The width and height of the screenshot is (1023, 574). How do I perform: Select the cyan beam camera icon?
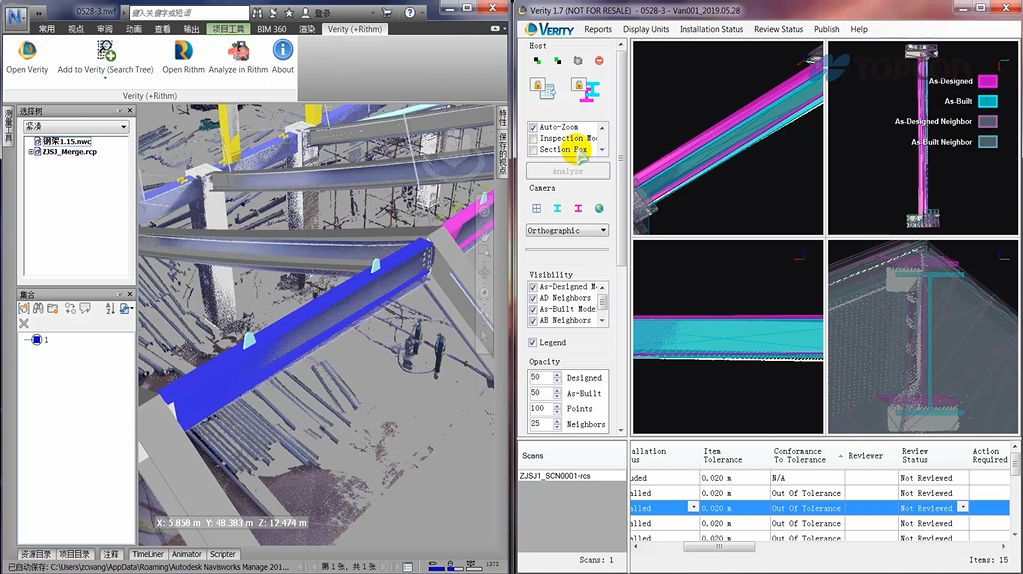pos(557,208)
